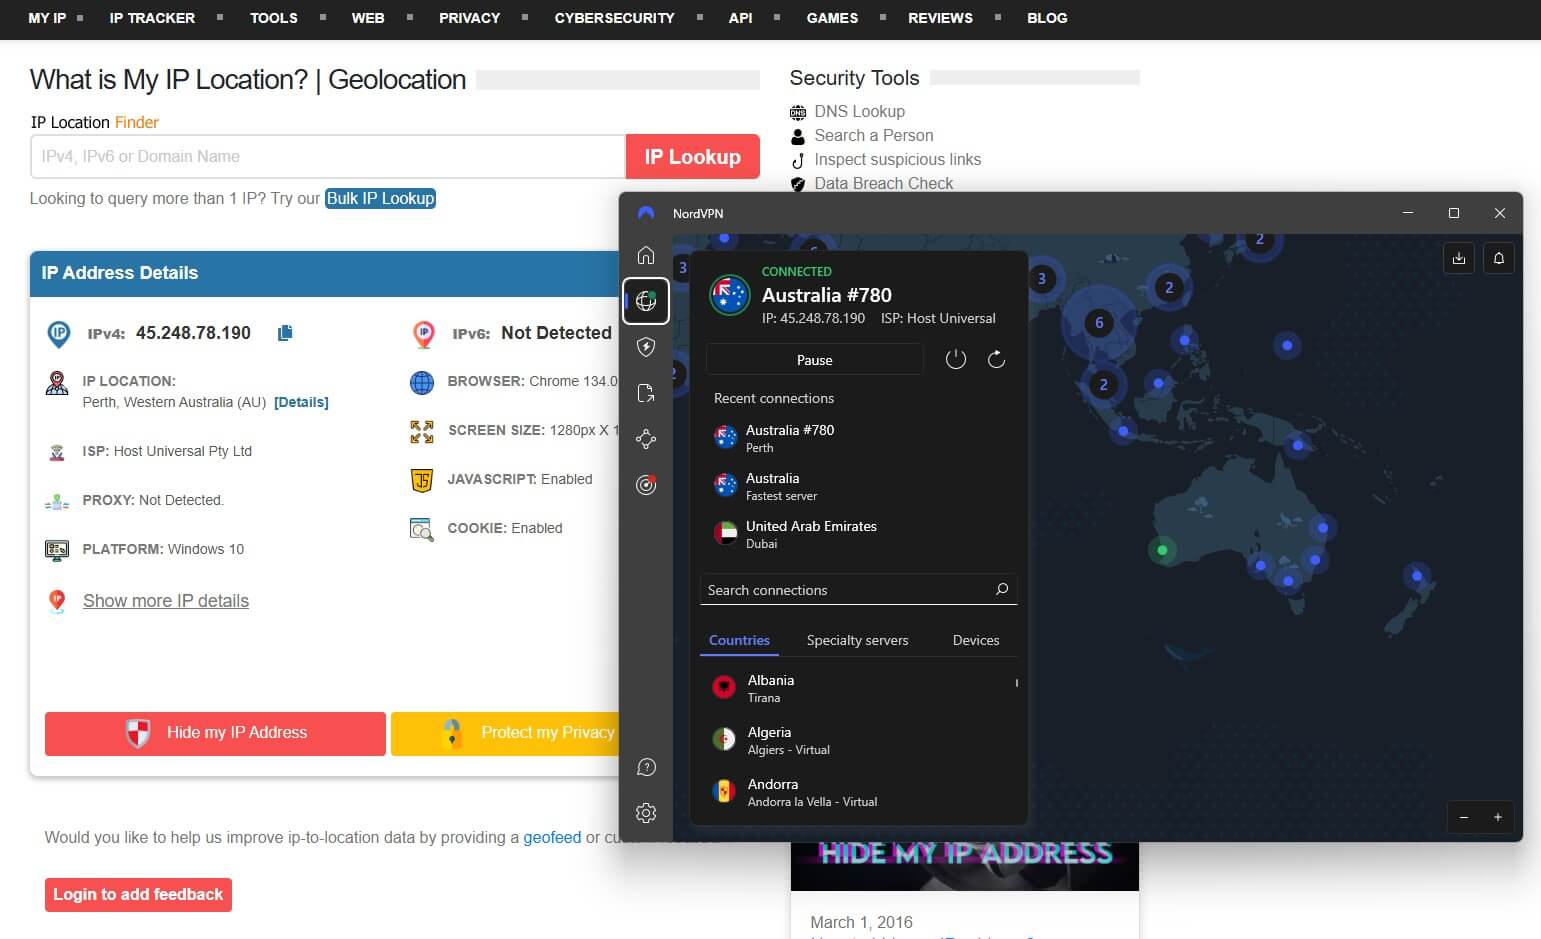This screenshot has height=939, width=1541.
Task: Open the MY IP menu item
Action: pyautogui.click(x=47, y=18)
